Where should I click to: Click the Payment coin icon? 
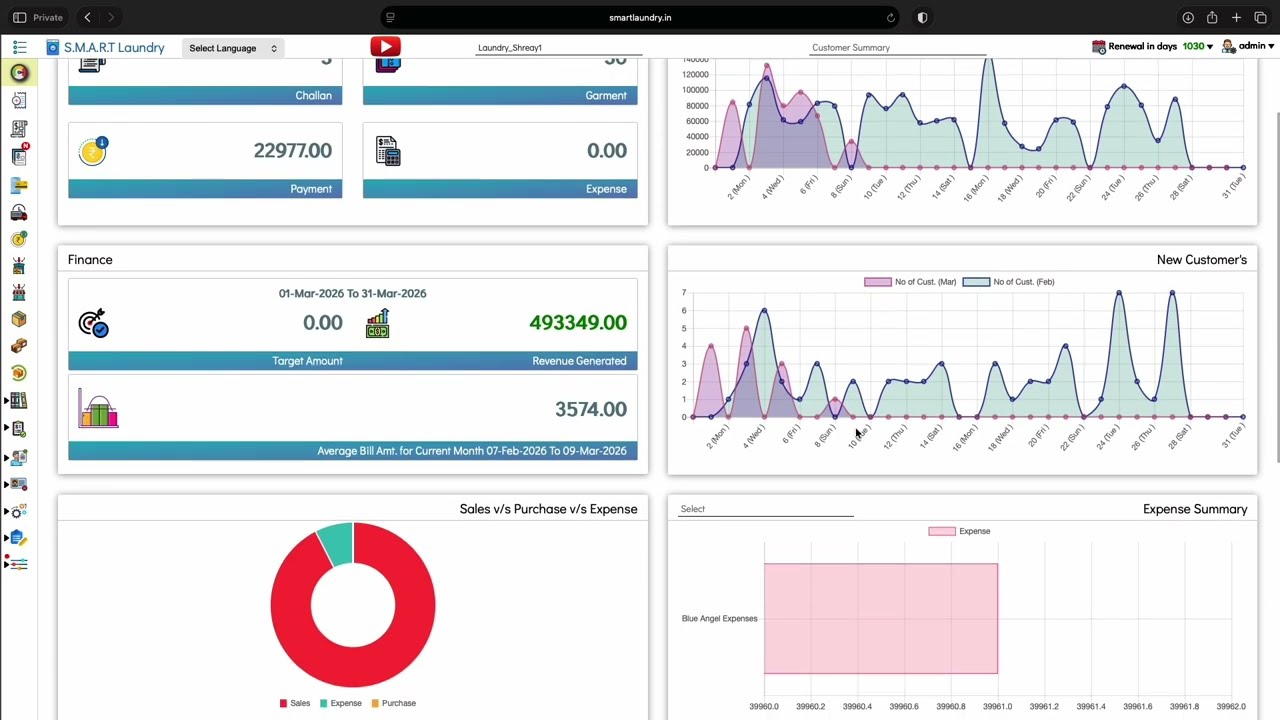(93, 150)
